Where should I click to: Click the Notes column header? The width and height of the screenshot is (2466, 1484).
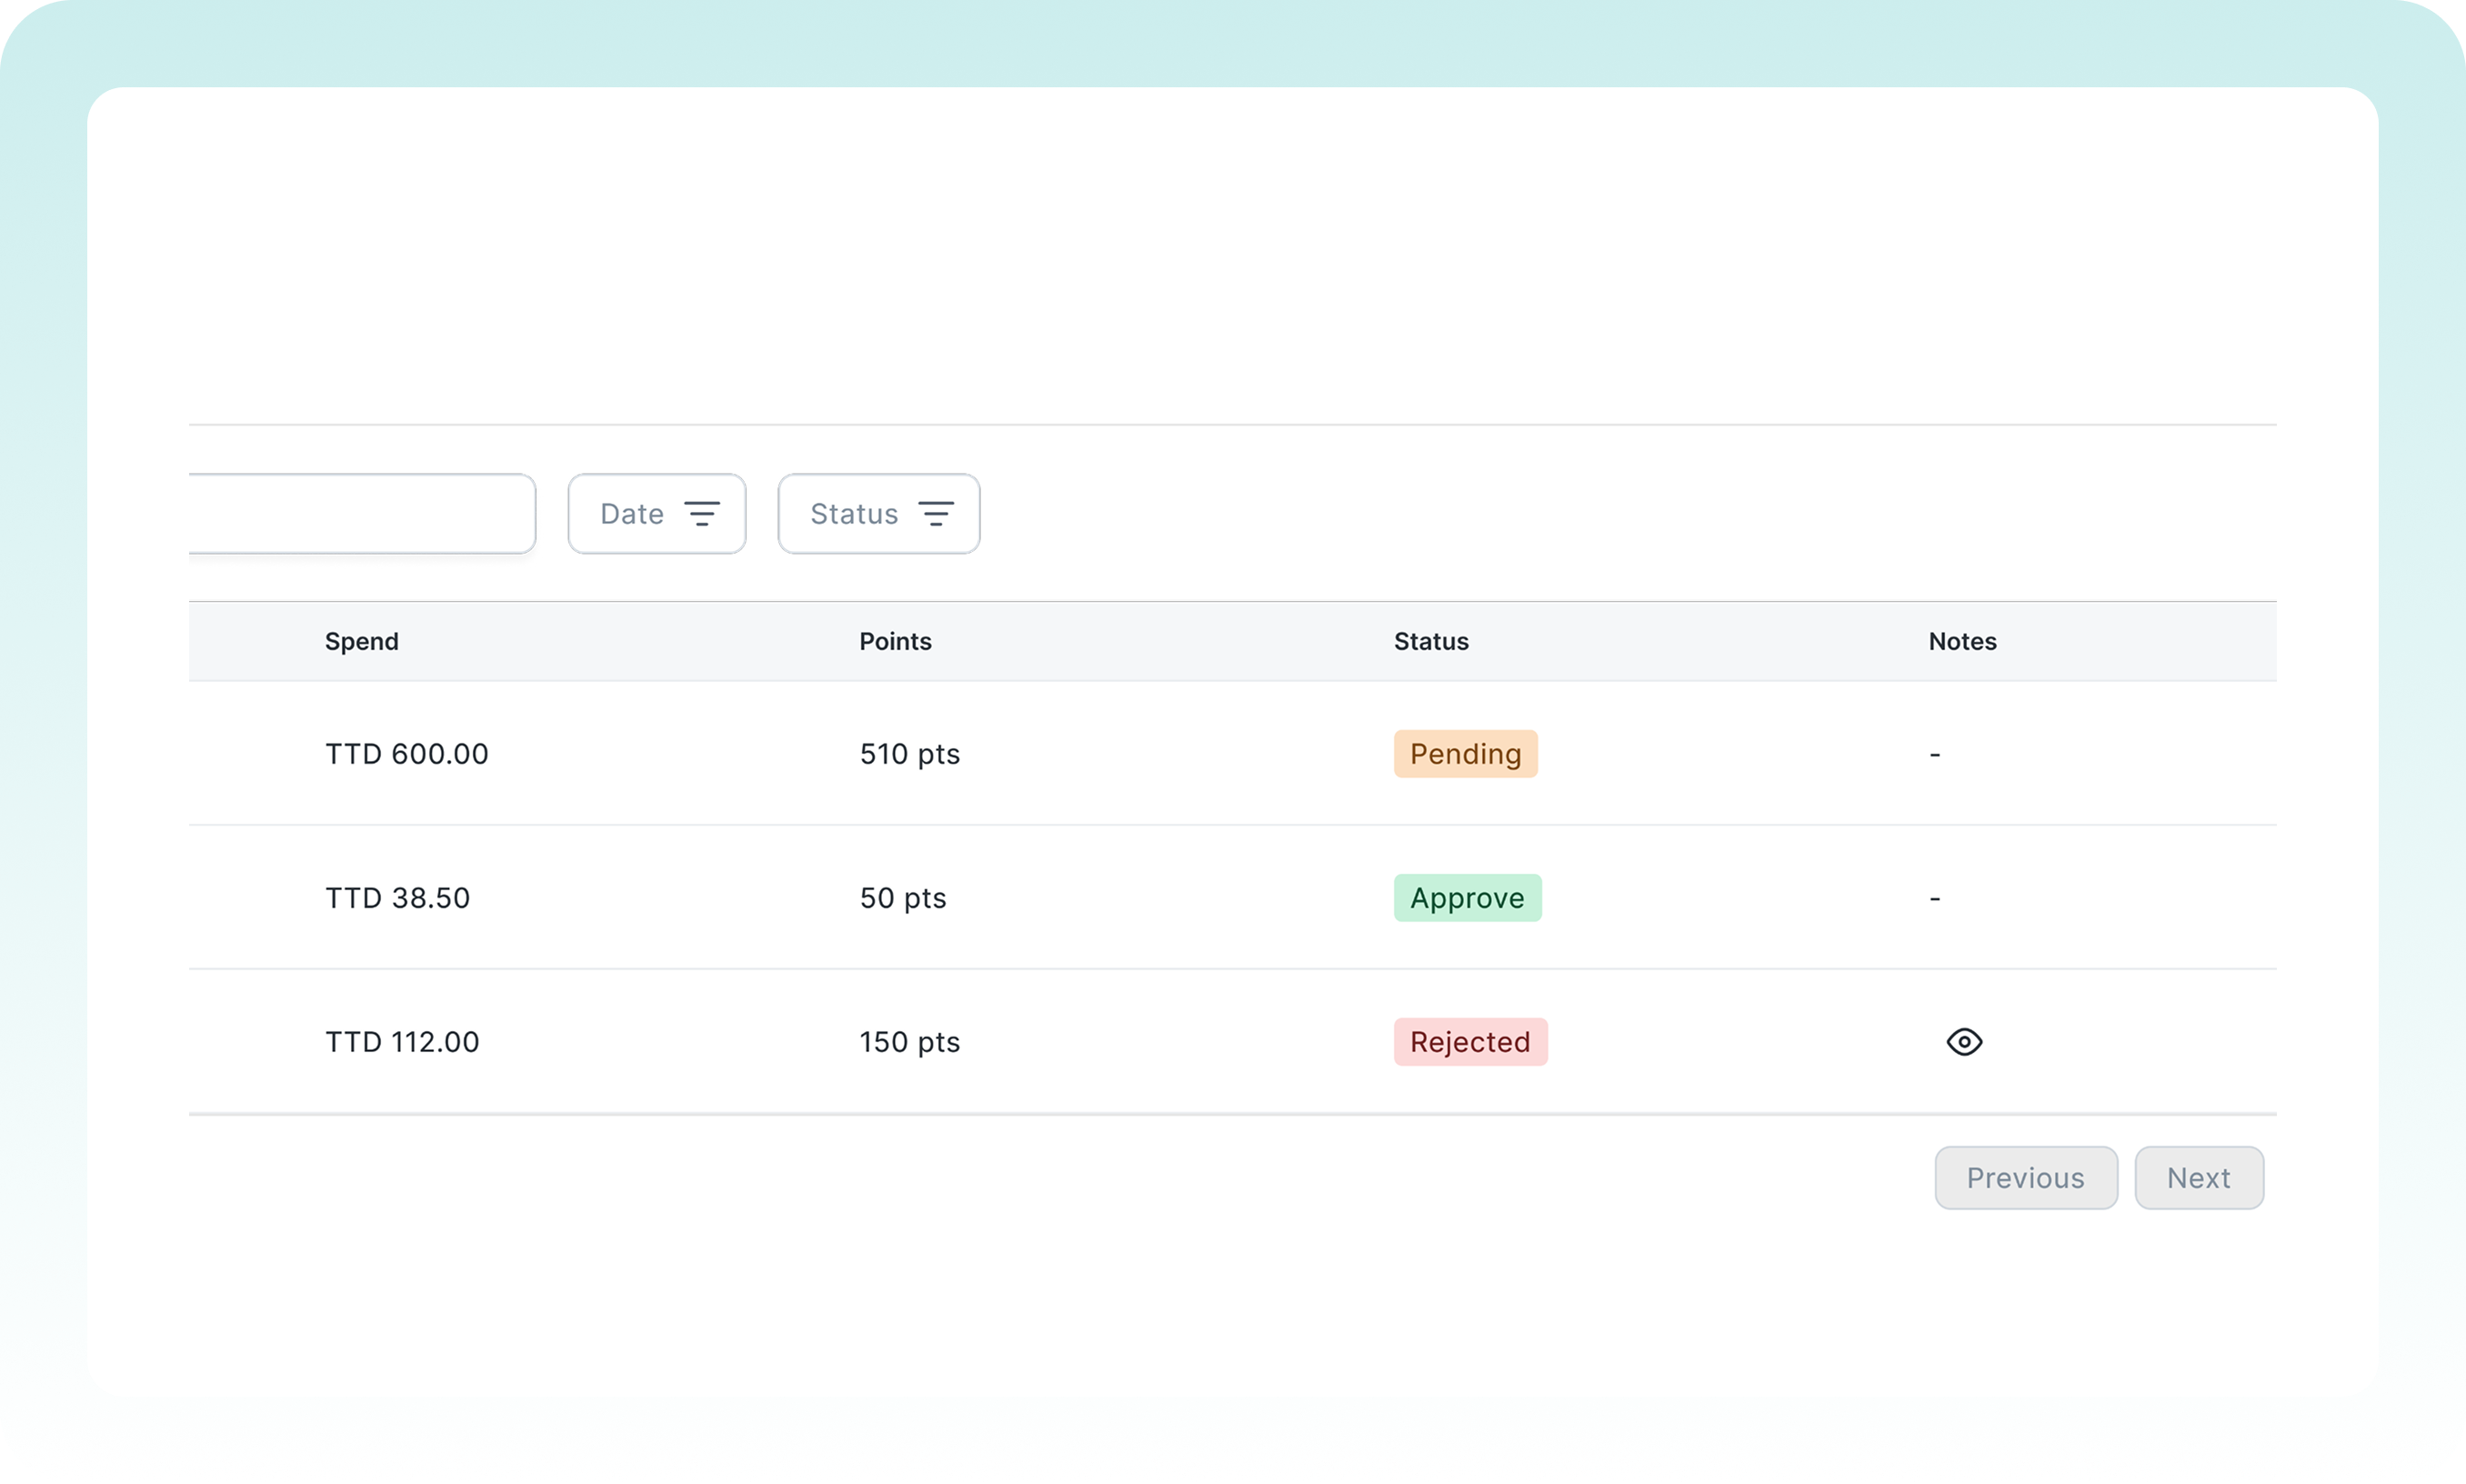pos(1961,642)
